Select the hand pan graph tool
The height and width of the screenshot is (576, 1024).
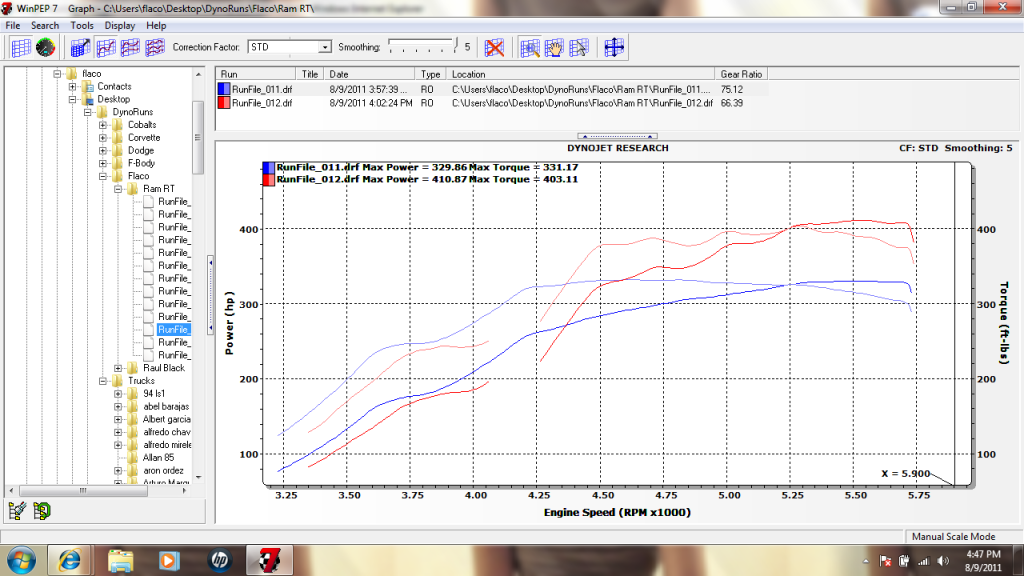pos(554,47)
